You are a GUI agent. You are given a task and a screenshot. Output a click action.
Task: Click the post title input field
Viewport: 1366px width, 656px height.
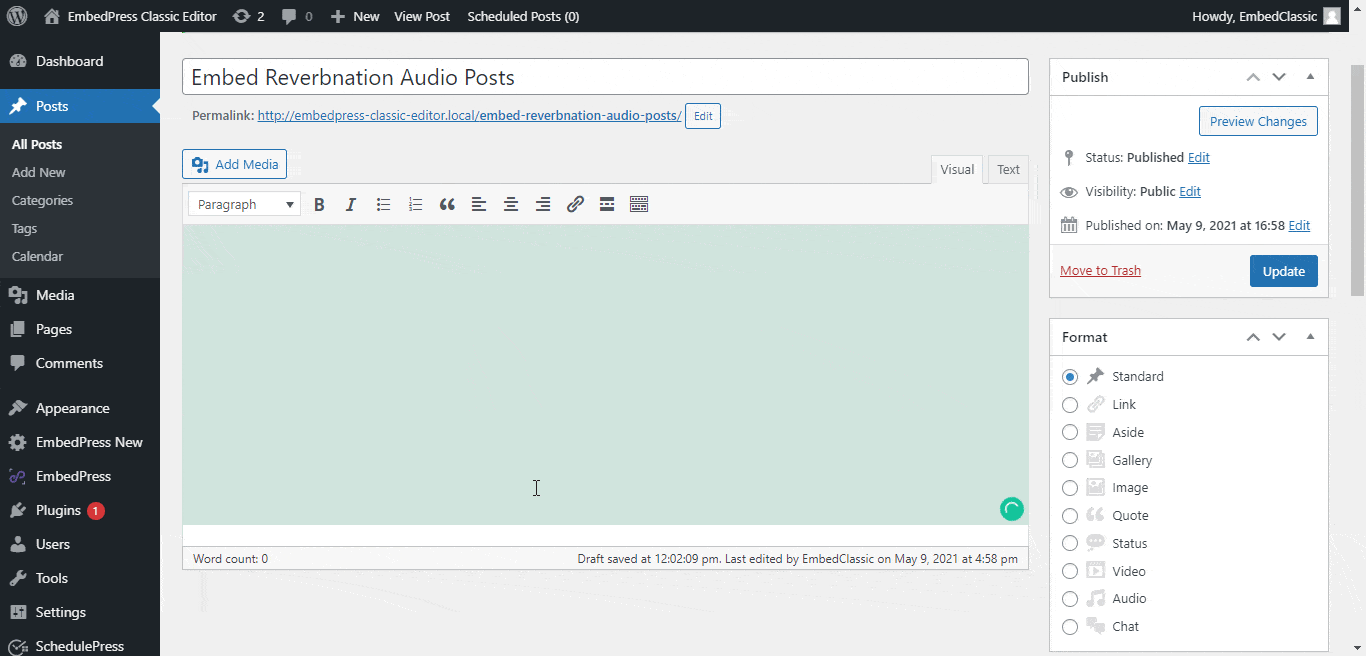605,77
